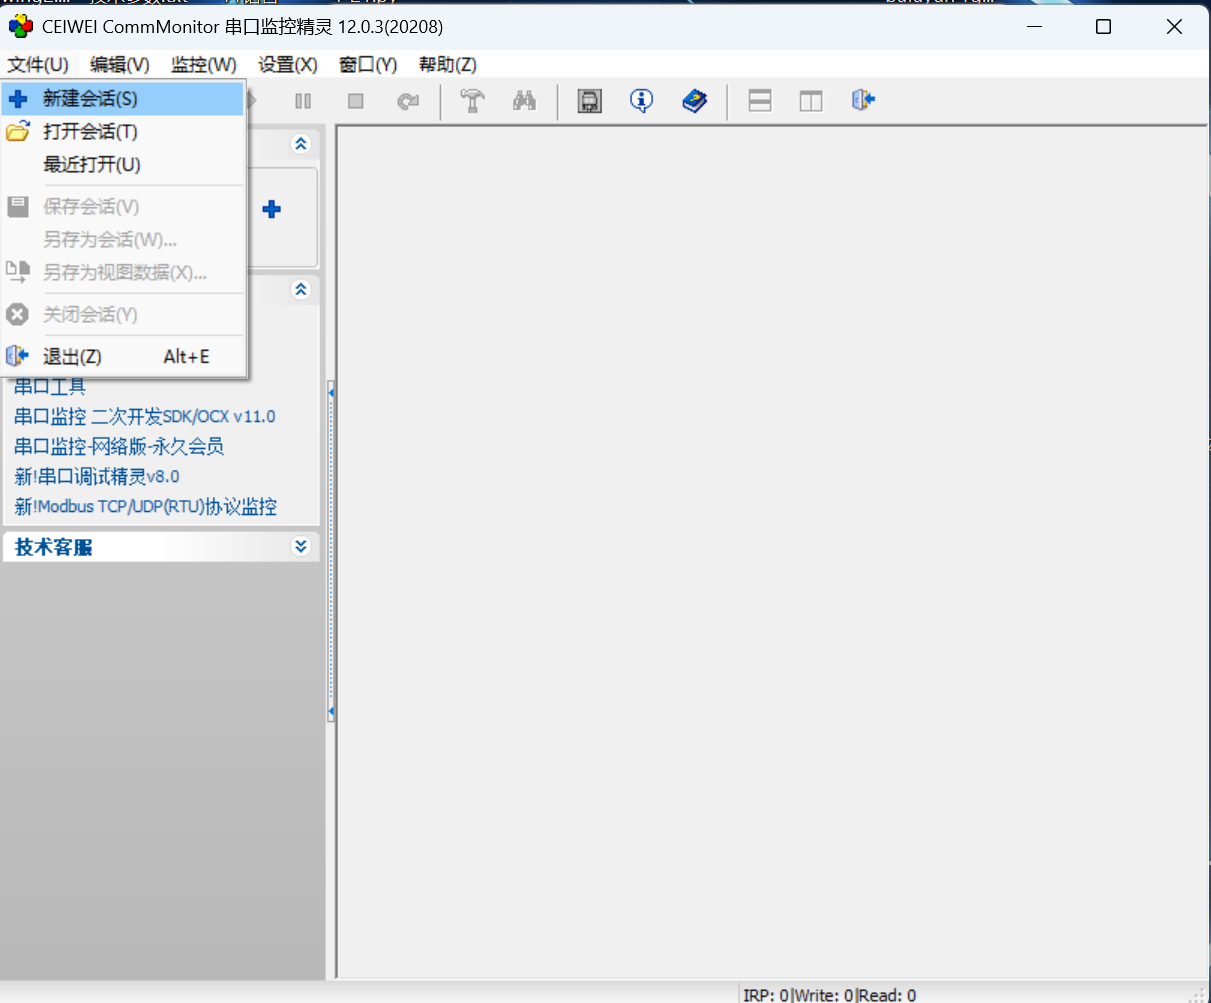Image resolution: width=1211 pixels, height=1003 pixels.
Task: Click 关闭会话(Y) menu entry
Action: [x=124, y=315]
